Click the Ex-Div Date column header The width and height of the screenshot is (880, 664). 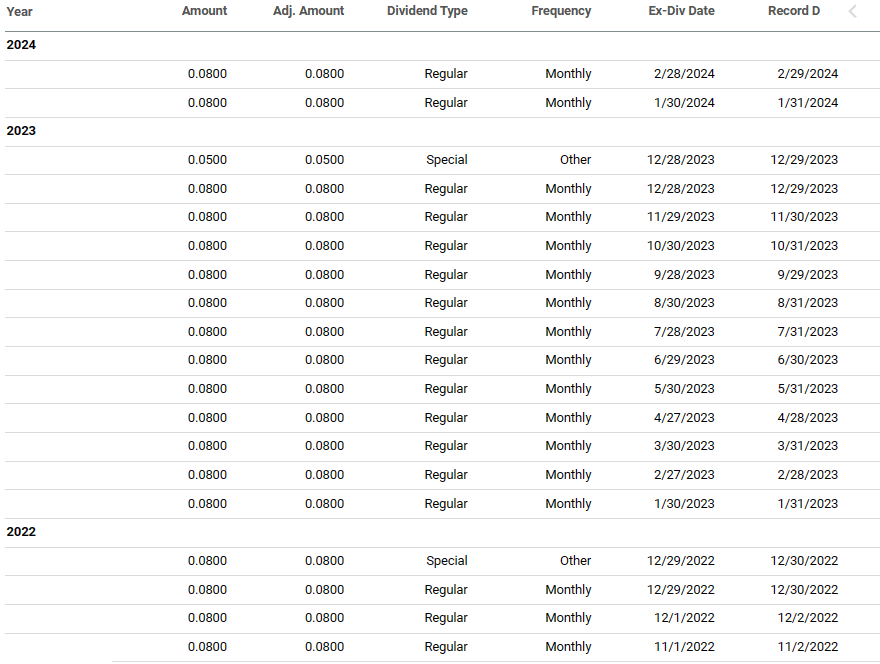point(681,11)
